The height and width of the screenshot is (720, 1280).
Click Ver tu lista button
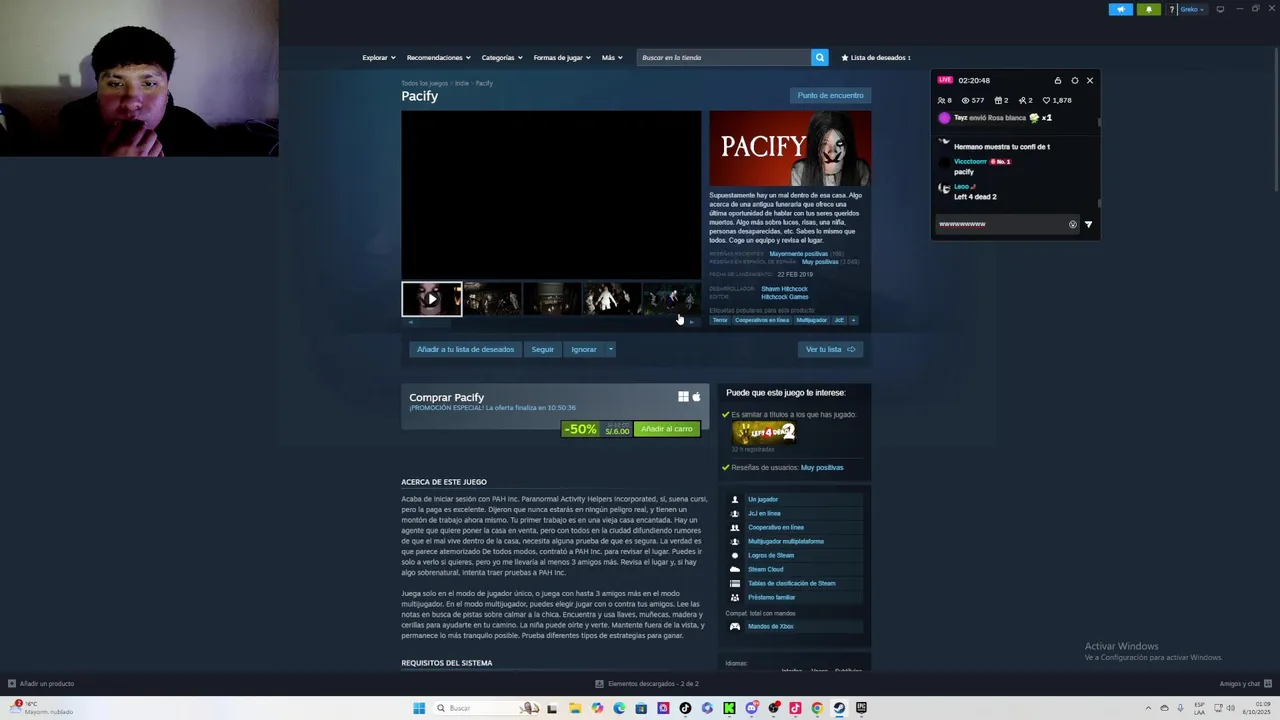click(x=830, y=349)
